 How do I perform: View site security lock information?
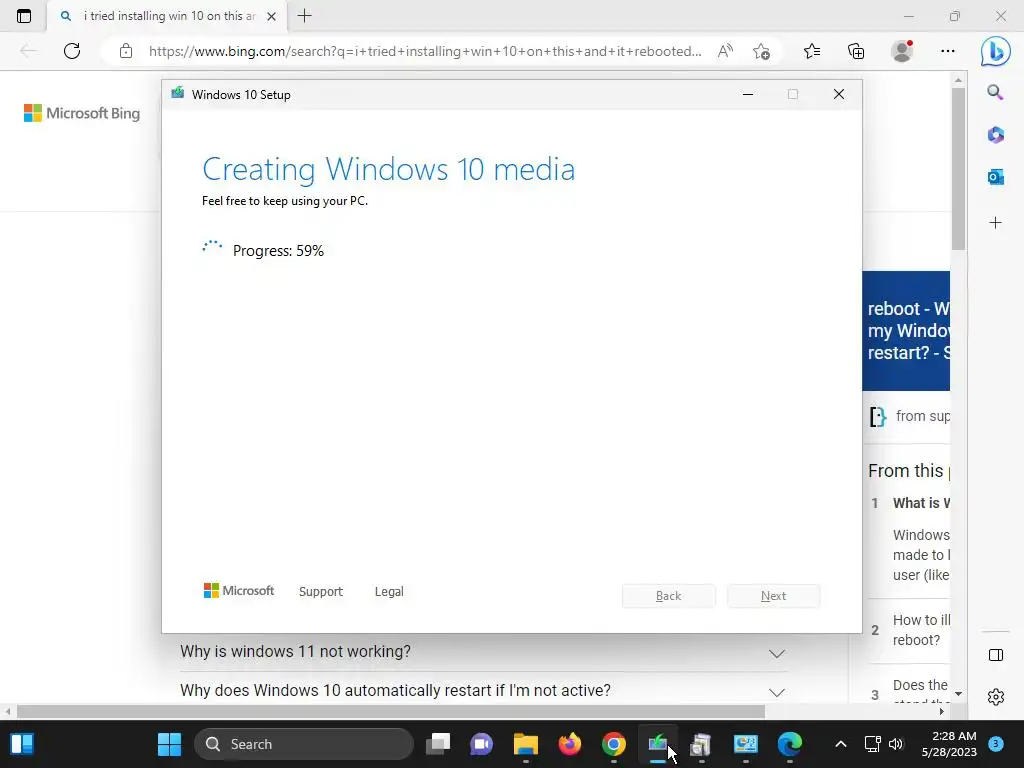126,51
